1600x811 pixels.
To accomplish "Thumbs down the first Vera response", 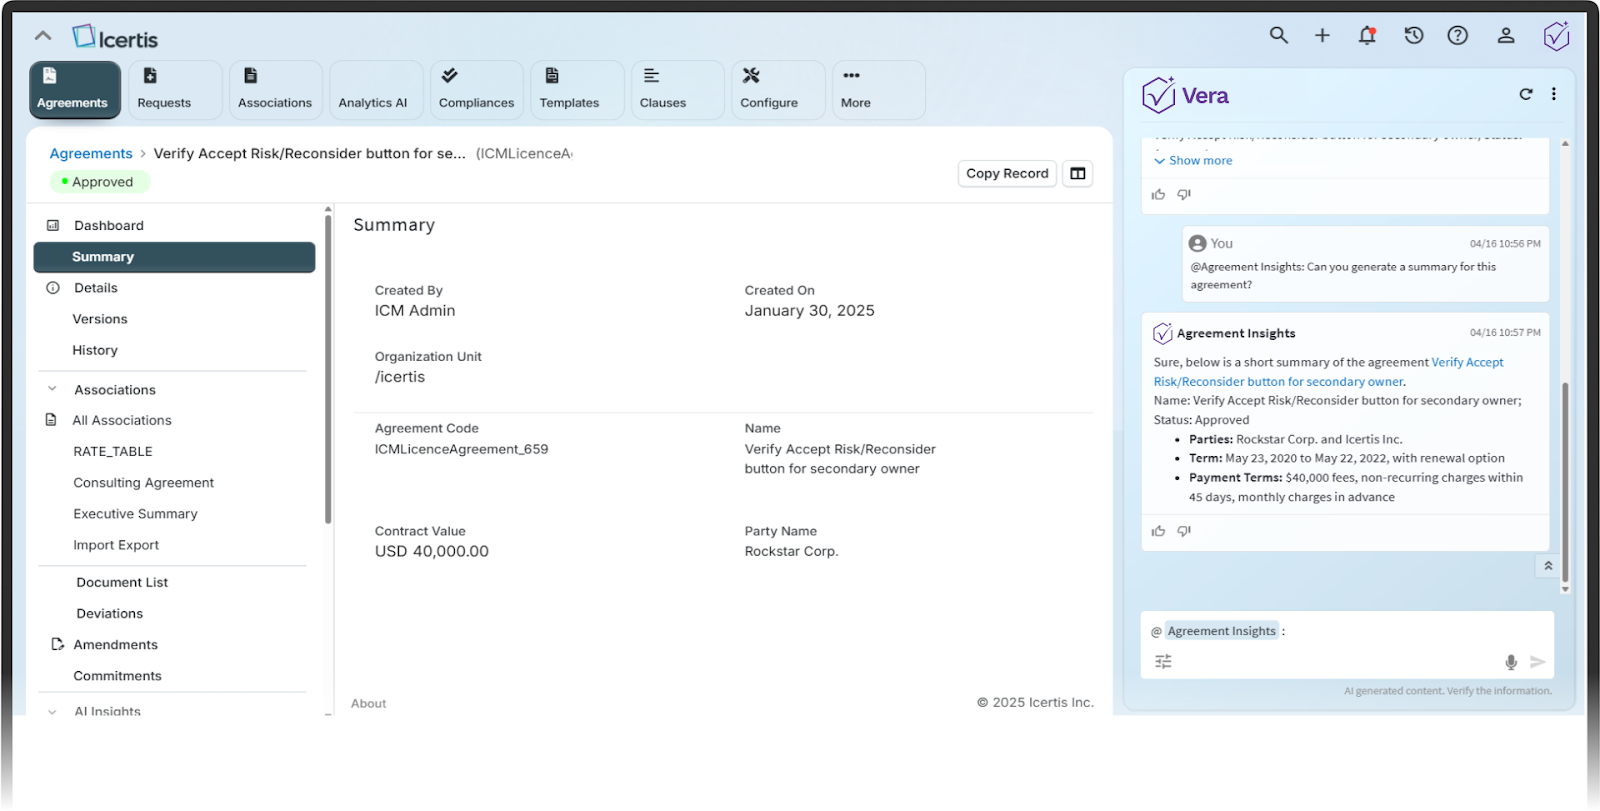I will pyautogui.click(x=1184, y=195).
